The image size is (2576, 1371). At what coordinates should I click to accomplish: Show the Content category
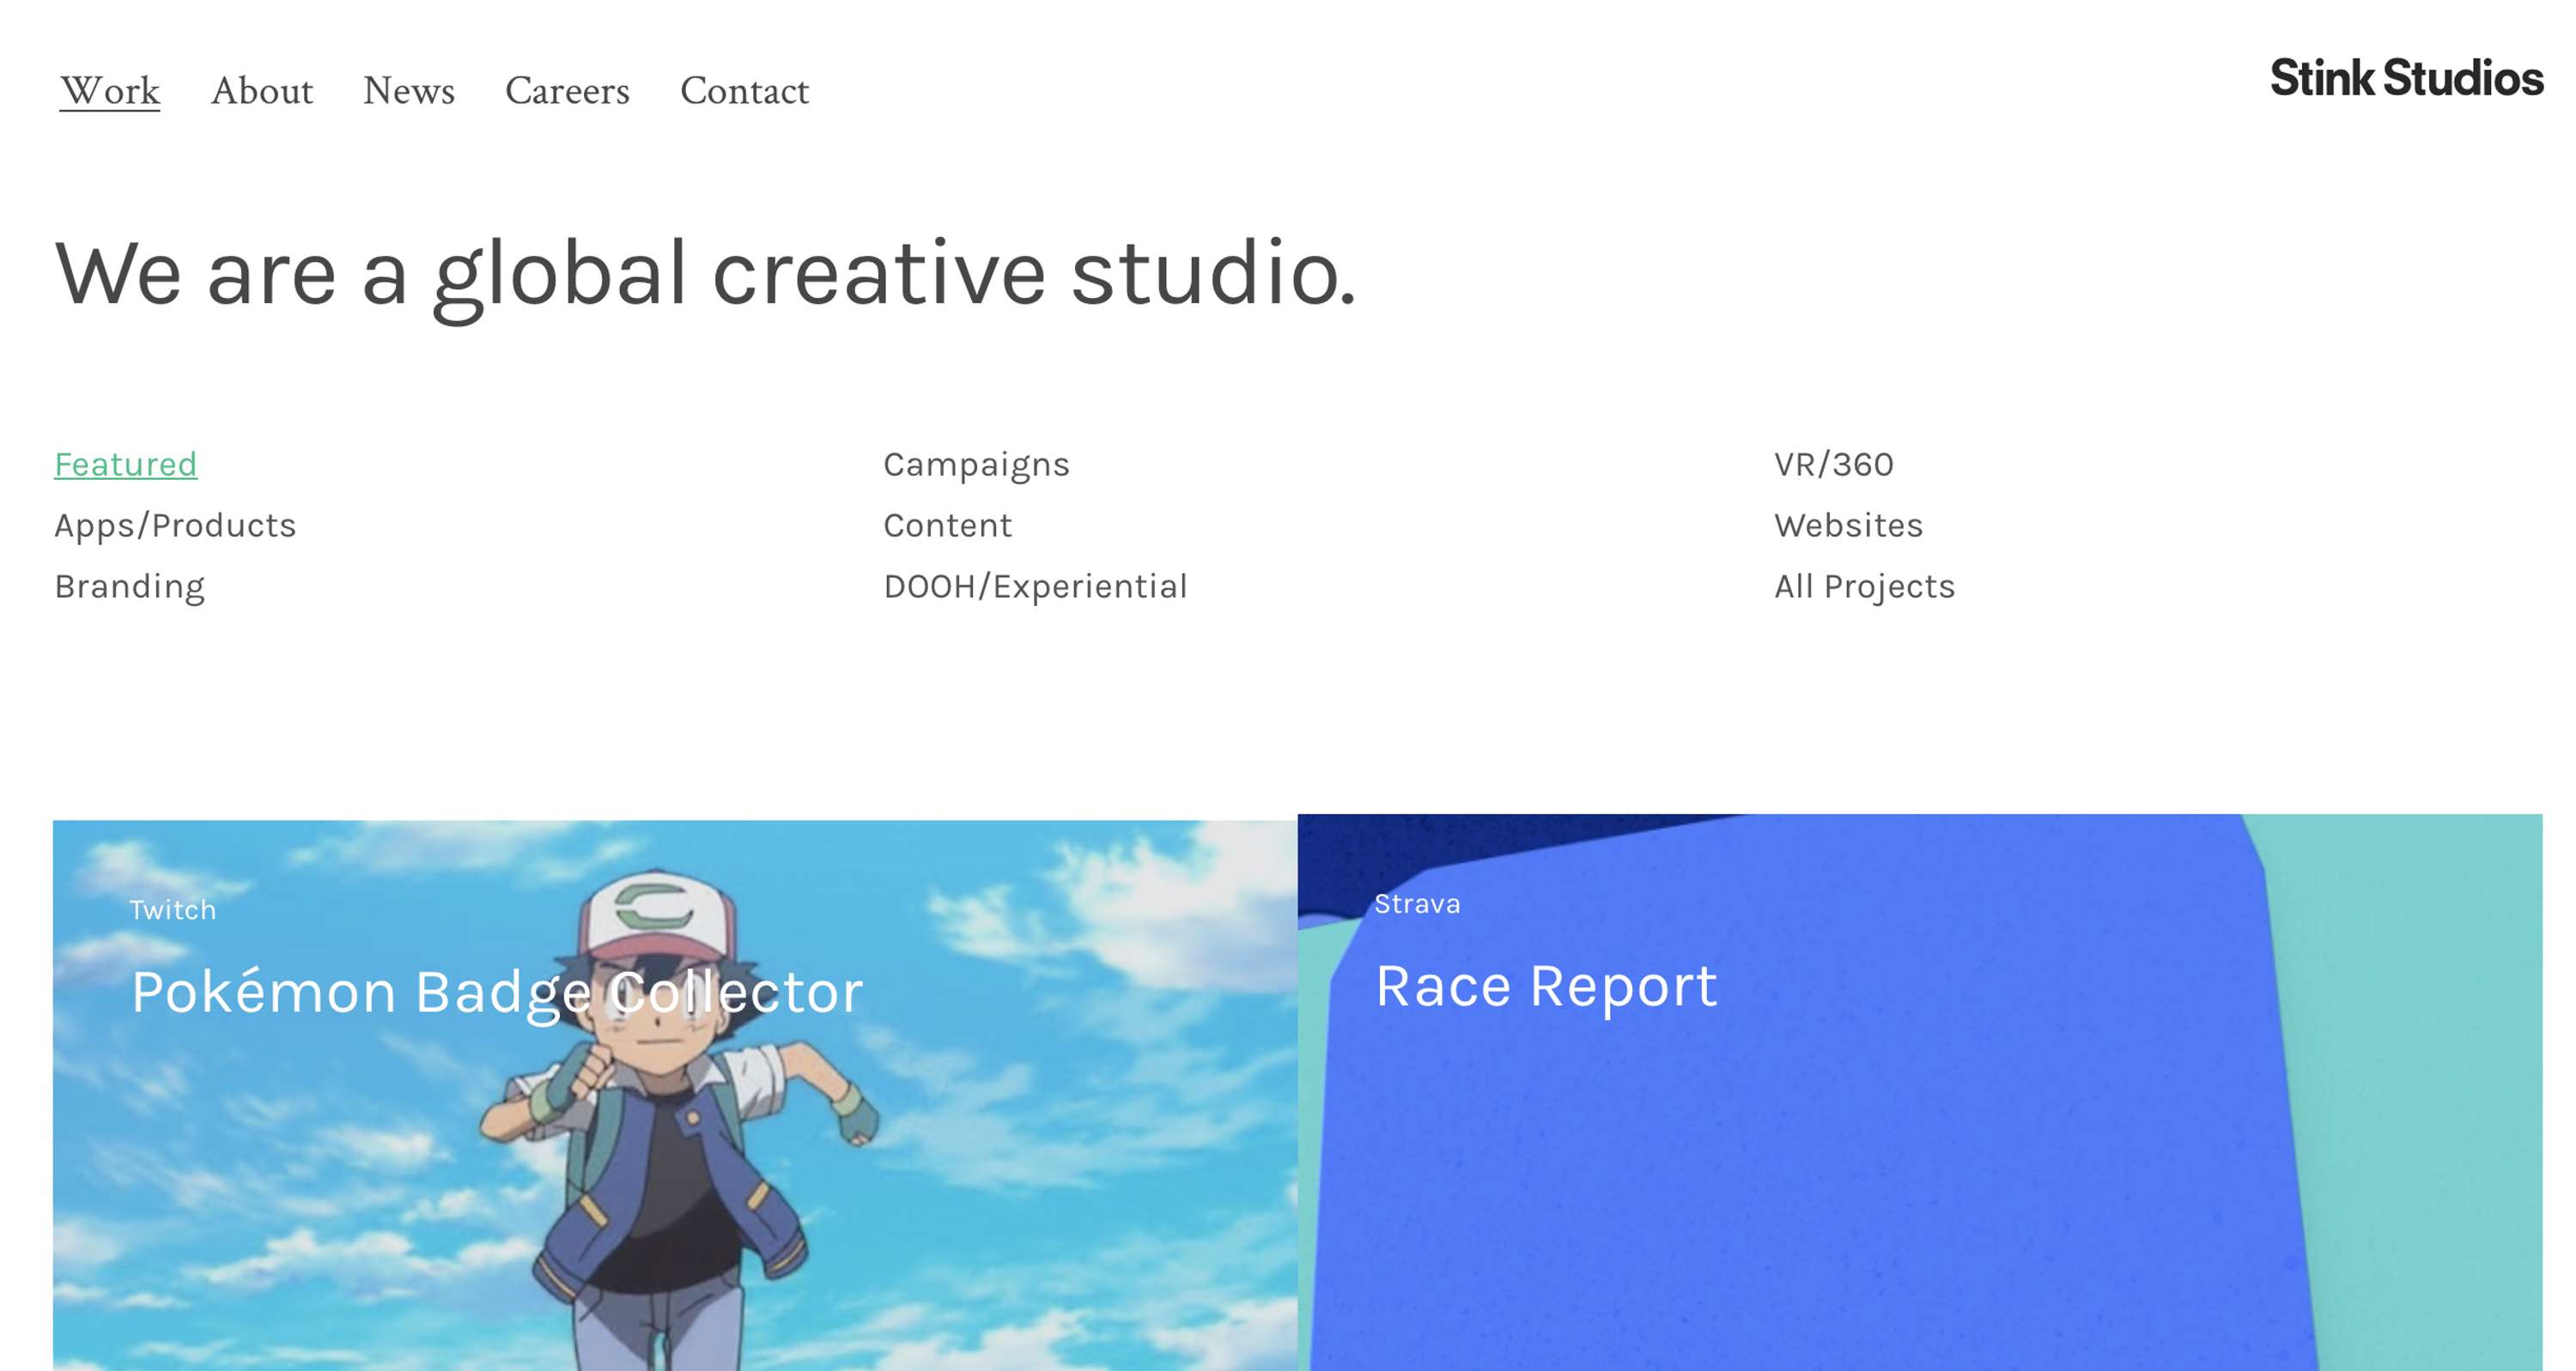coord(948,525)
